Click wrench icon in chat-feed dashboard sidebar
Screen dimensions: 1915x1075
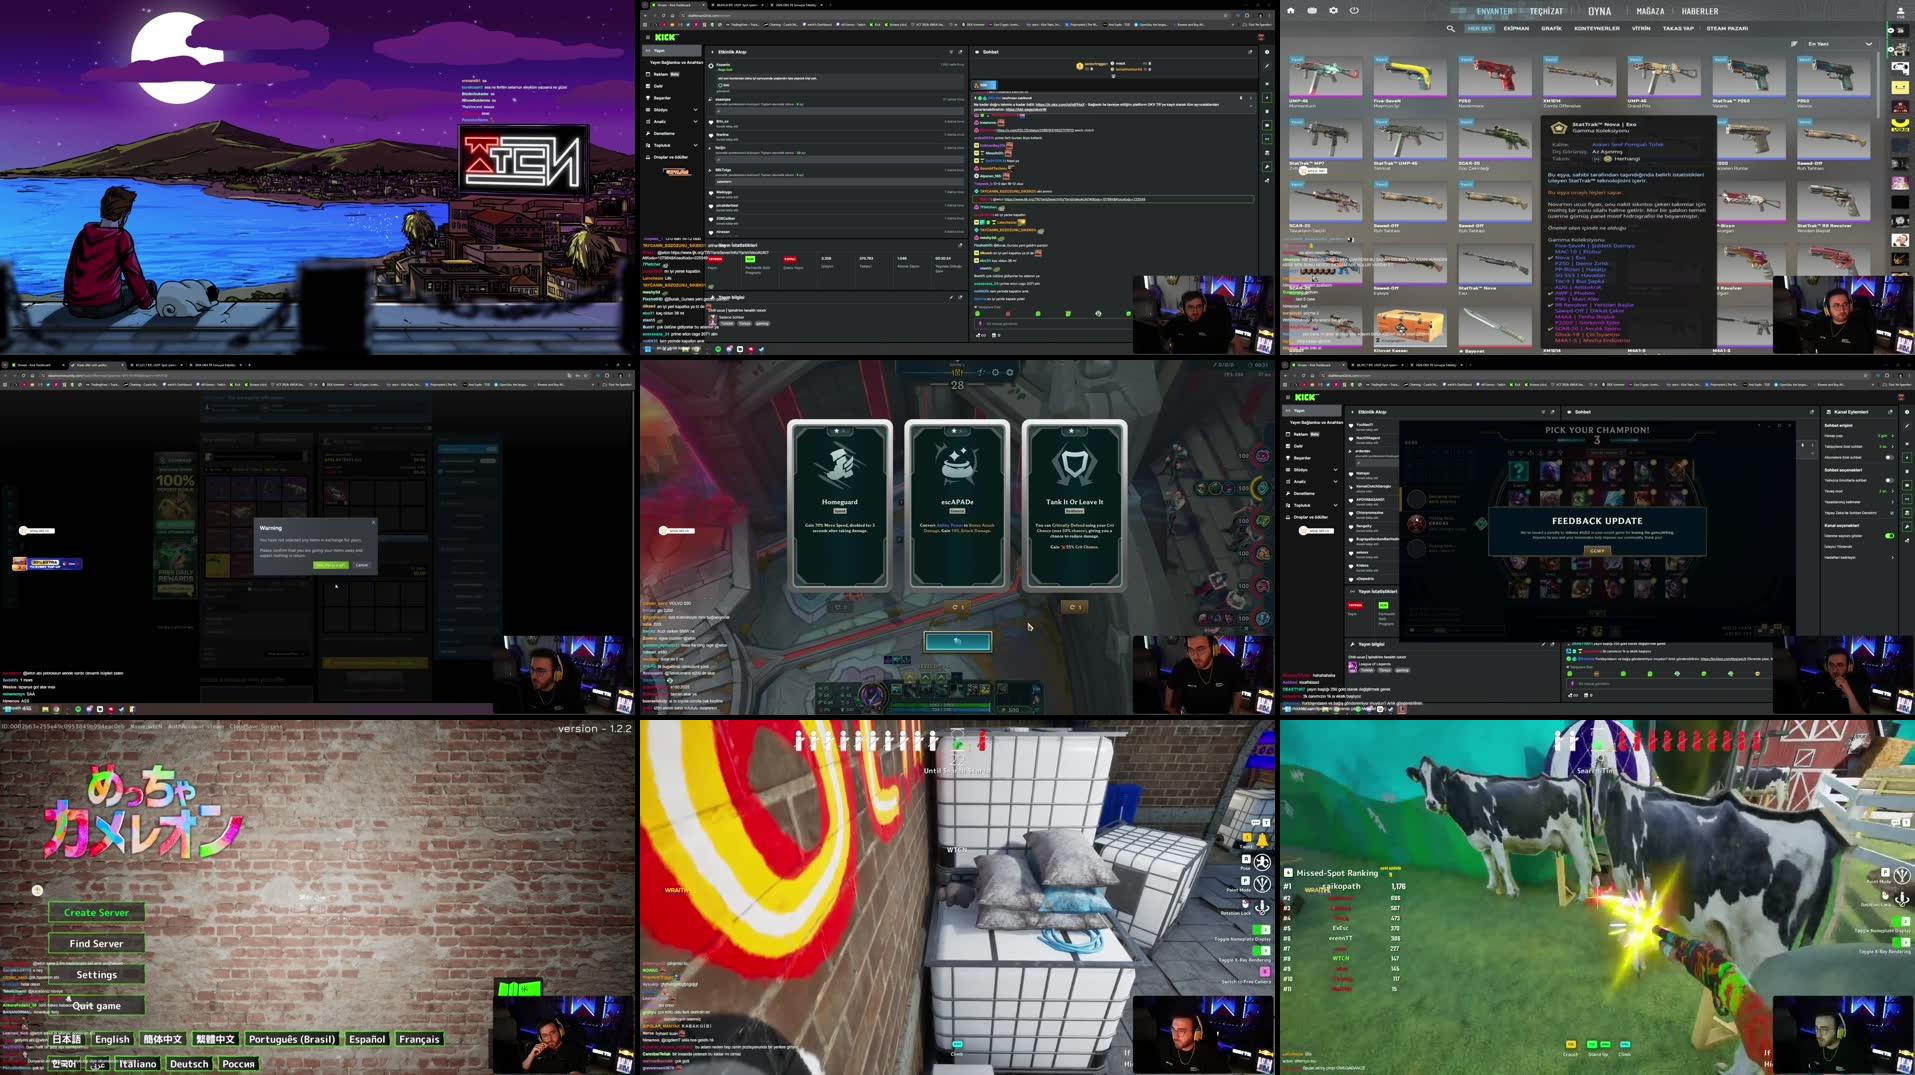(x=1267, y=167)
